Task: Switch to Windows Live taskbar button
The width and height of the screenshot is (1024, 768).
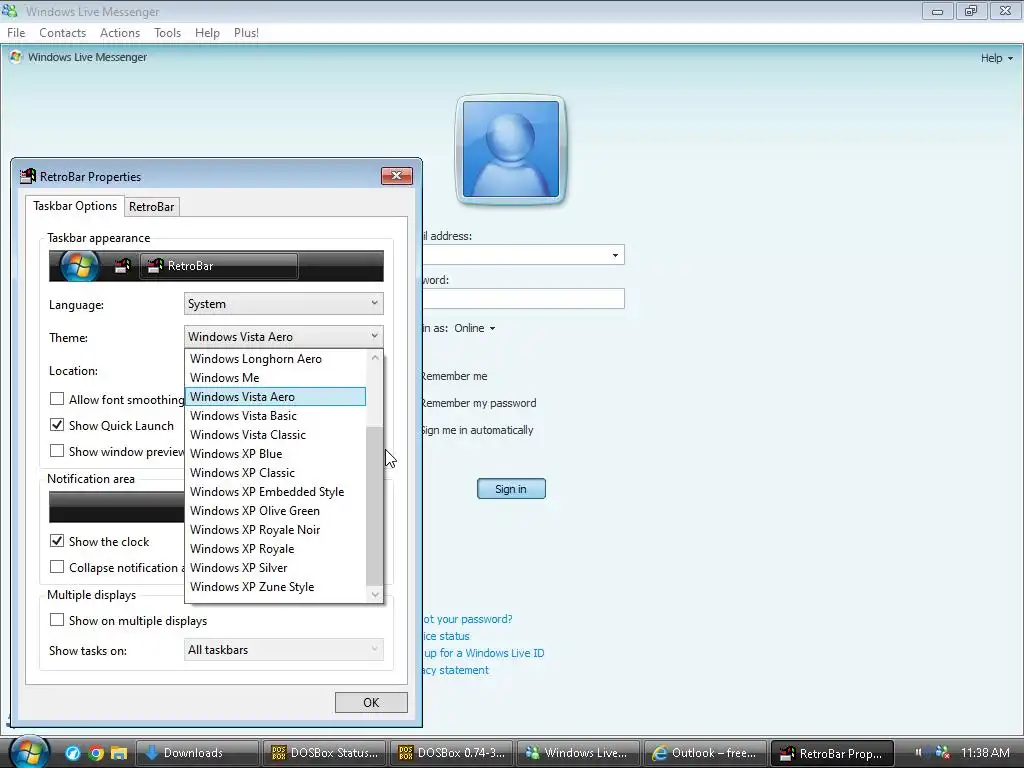Action: [579, 753]
